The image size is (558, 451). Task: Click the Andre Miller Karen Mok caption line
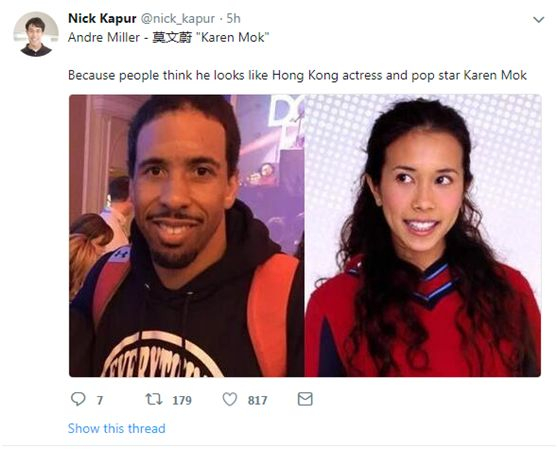coord(168,37)
